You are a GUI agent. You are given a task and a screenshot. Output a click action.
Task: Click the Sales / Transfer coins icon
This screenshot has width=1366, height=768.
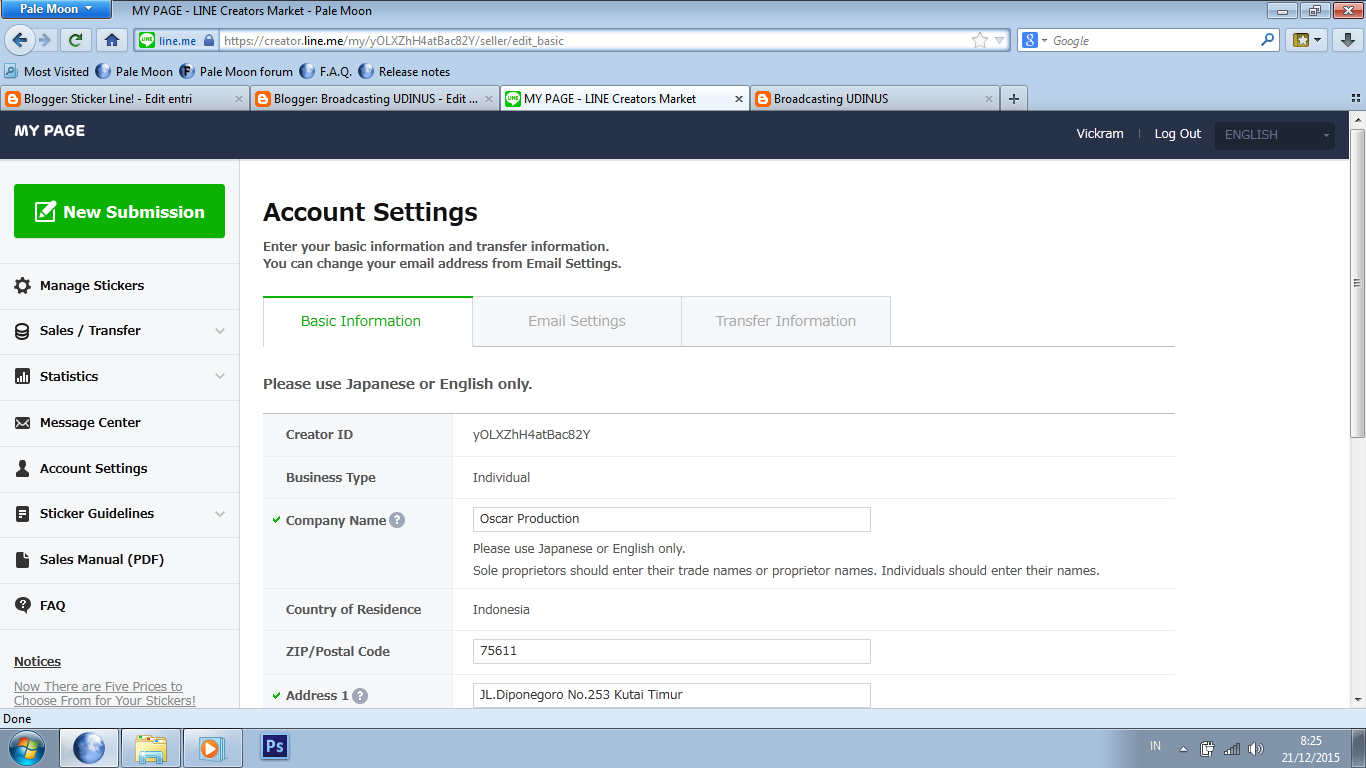tap(22, 331)
